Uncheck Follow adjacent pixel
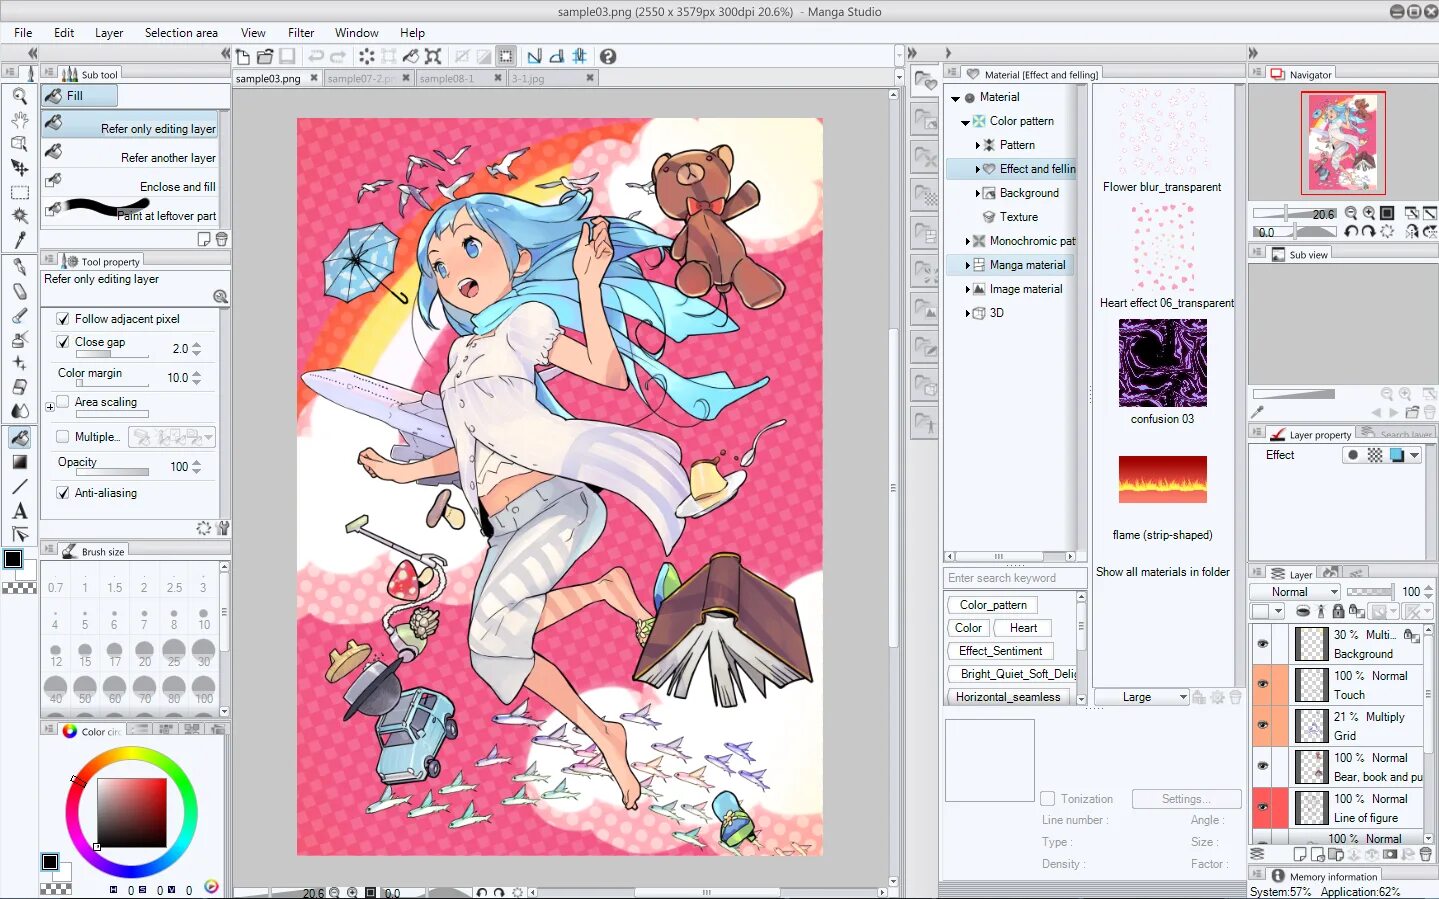Screen dimensions: 1439x899 pos(63,319)
